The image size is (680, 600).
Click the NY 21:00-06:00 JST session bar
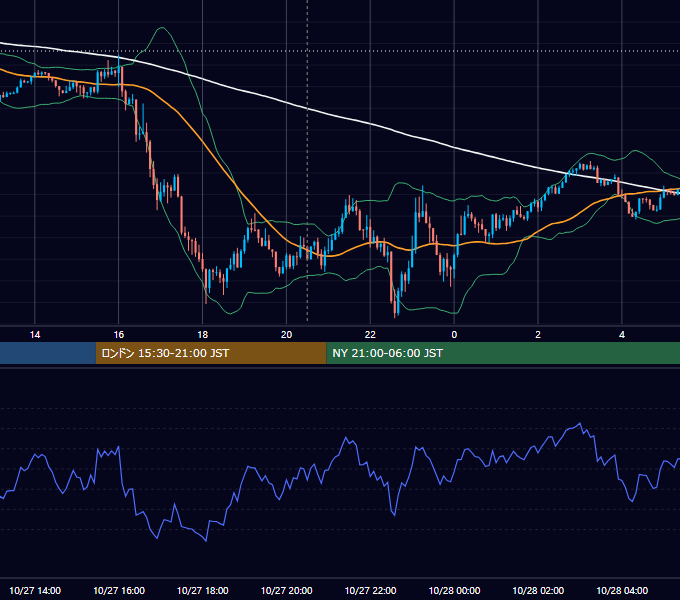[x=503, y=353]
